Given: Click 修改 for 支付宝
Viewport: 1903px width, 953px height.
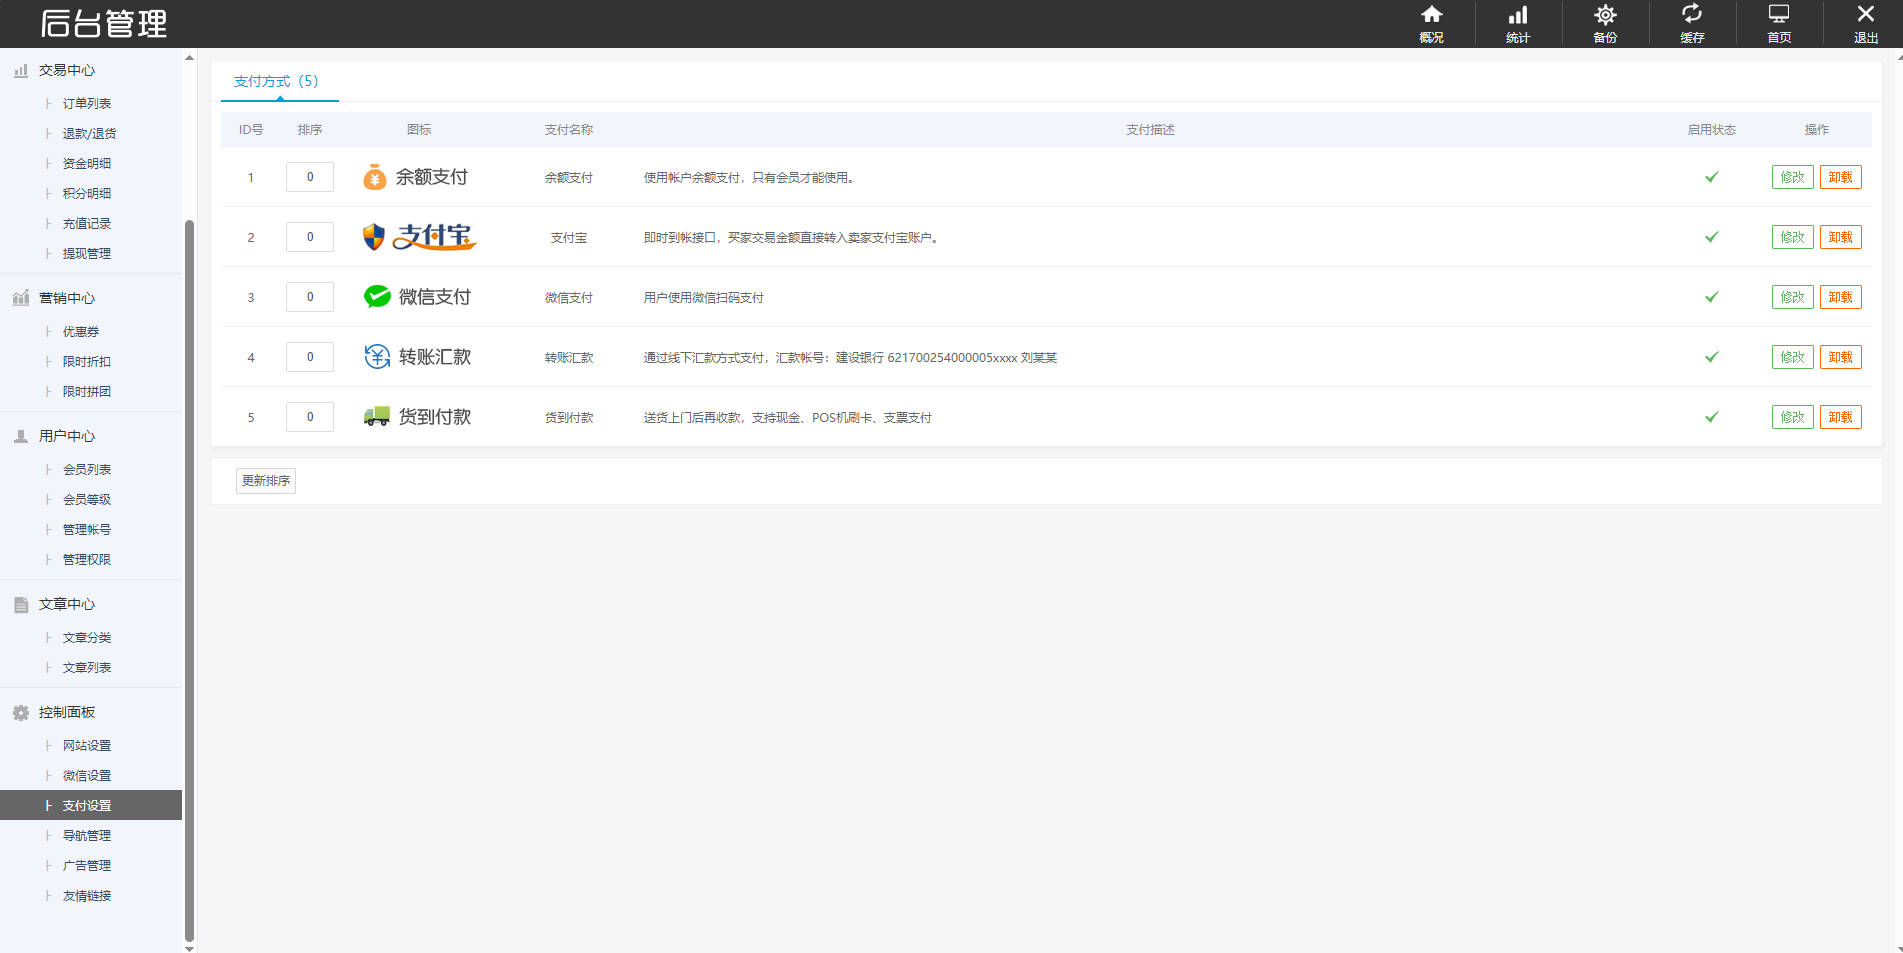Looking at the screenshot, I should point(1791,237).
